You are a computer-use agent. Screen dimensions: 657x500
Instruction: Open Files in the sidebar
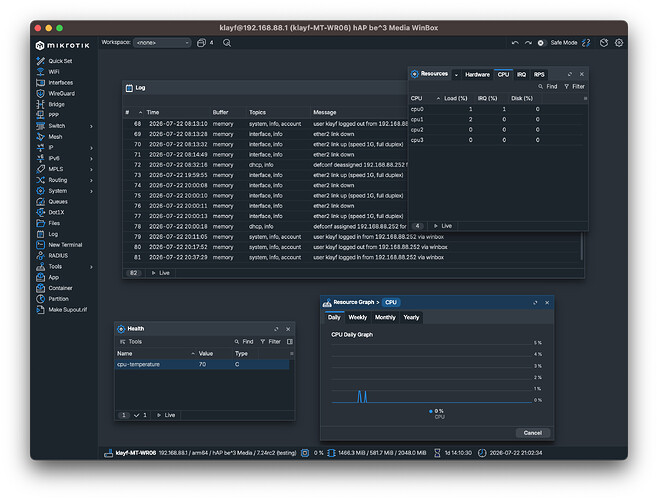coord(54,223)
